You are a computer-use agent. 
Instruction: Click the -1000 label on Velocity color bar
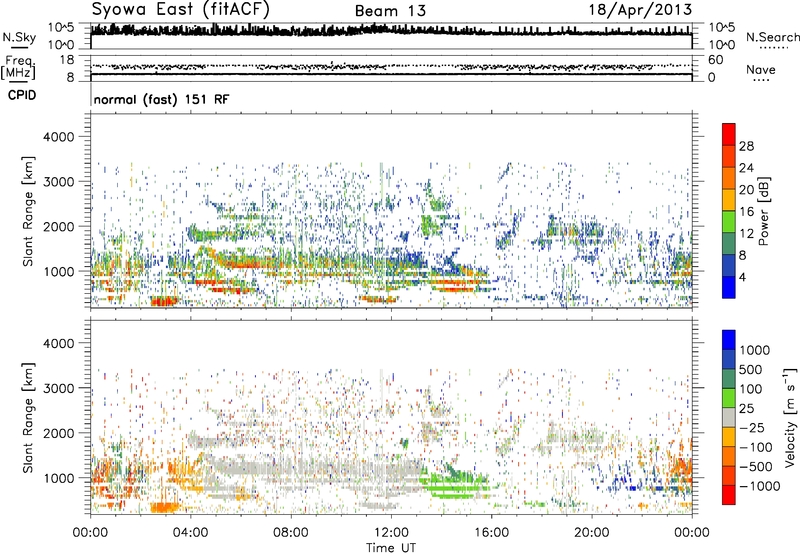pos(760,486)
